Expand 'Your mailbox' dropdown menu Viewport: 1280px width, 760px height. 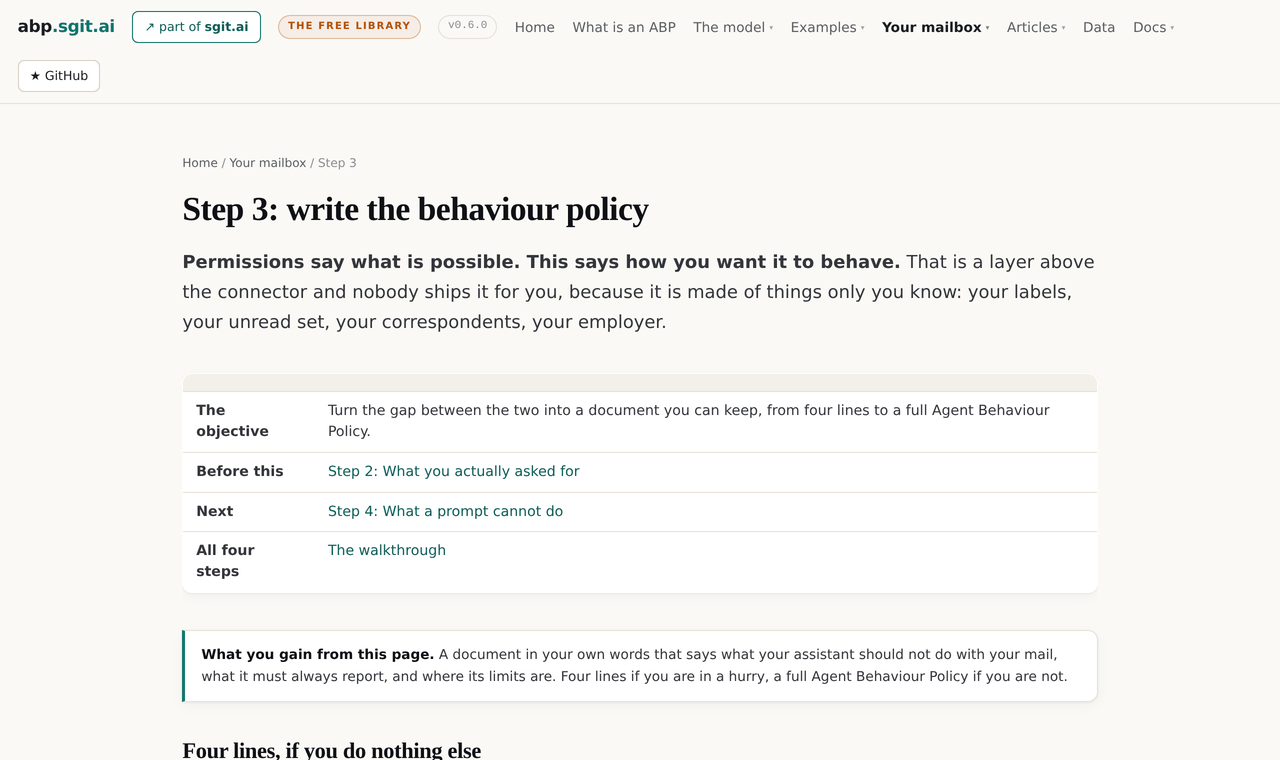pos(935,27)
